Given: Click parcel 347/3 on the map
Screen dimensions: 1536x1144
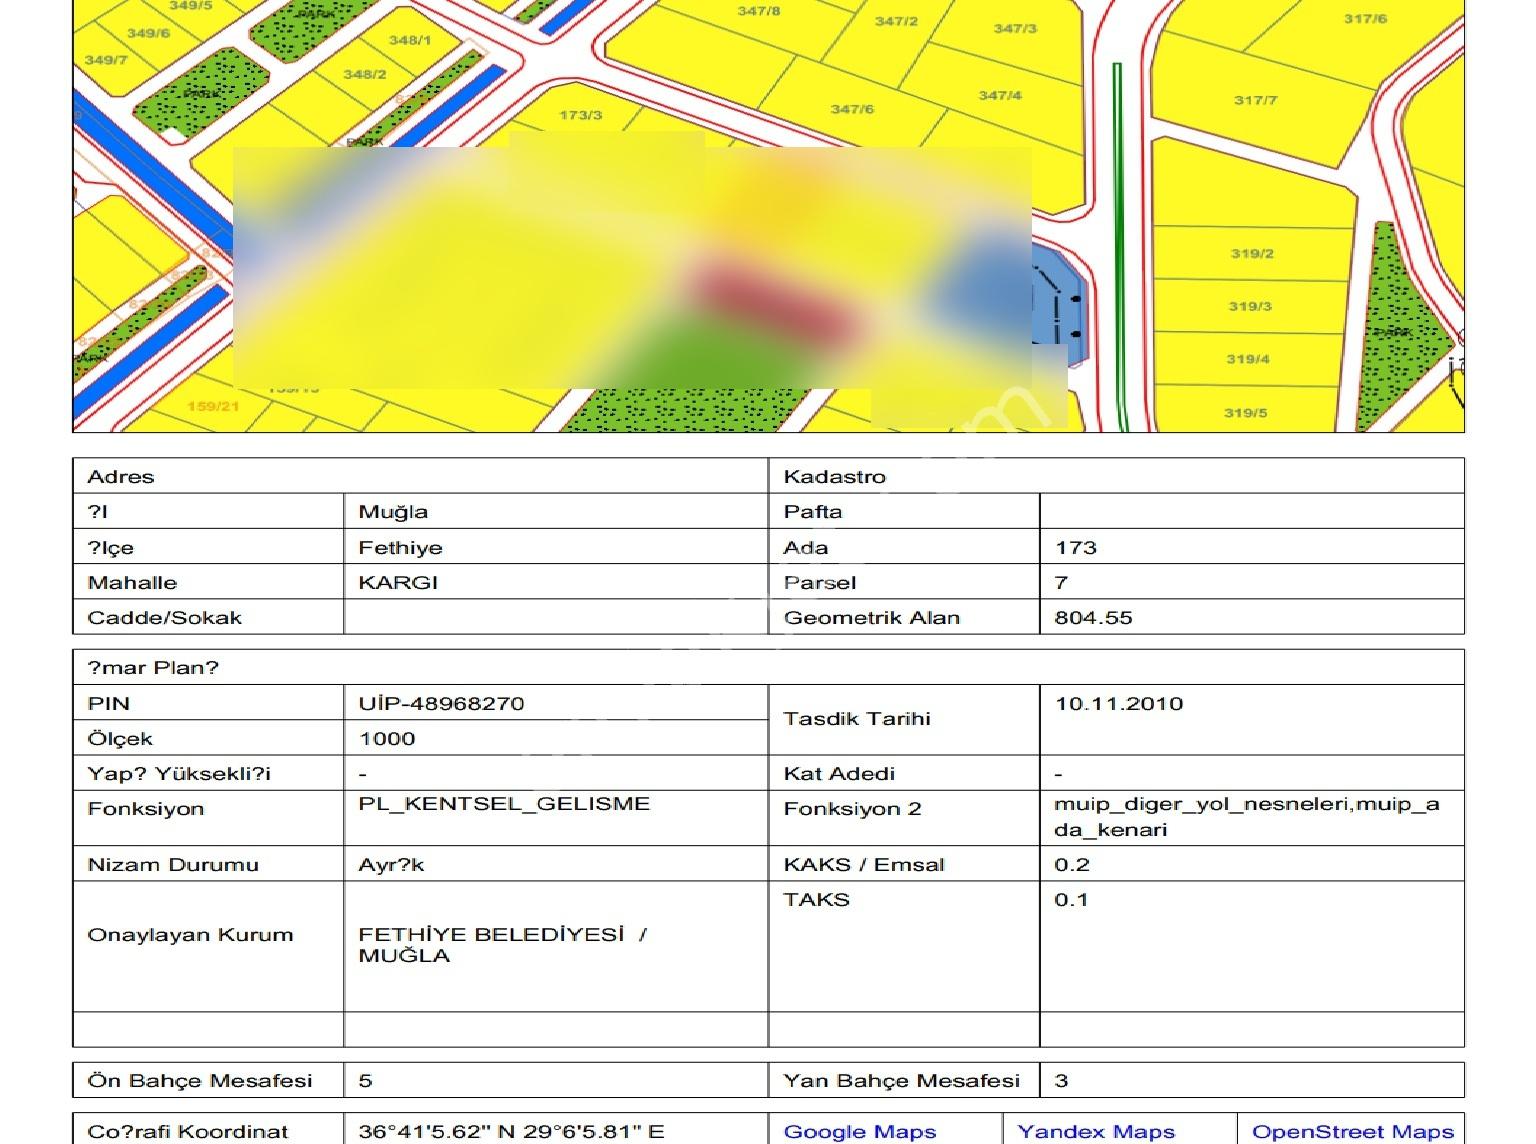Looking at the screenshot, I should [x=1015, y=28].
